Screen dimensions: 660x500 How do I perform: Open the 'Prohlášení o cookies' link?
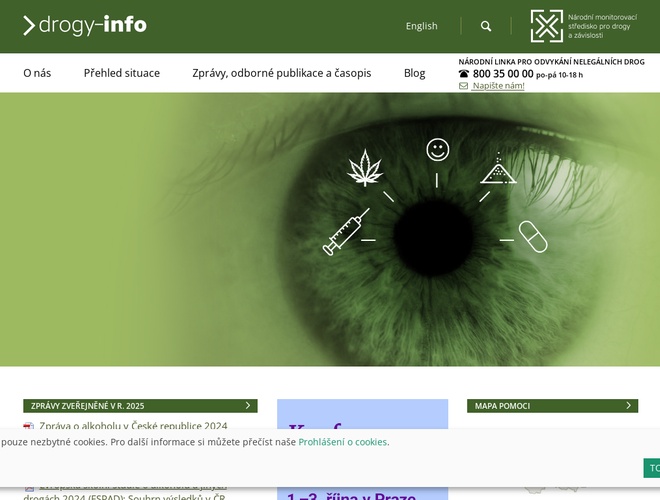[x=343, y=442]
